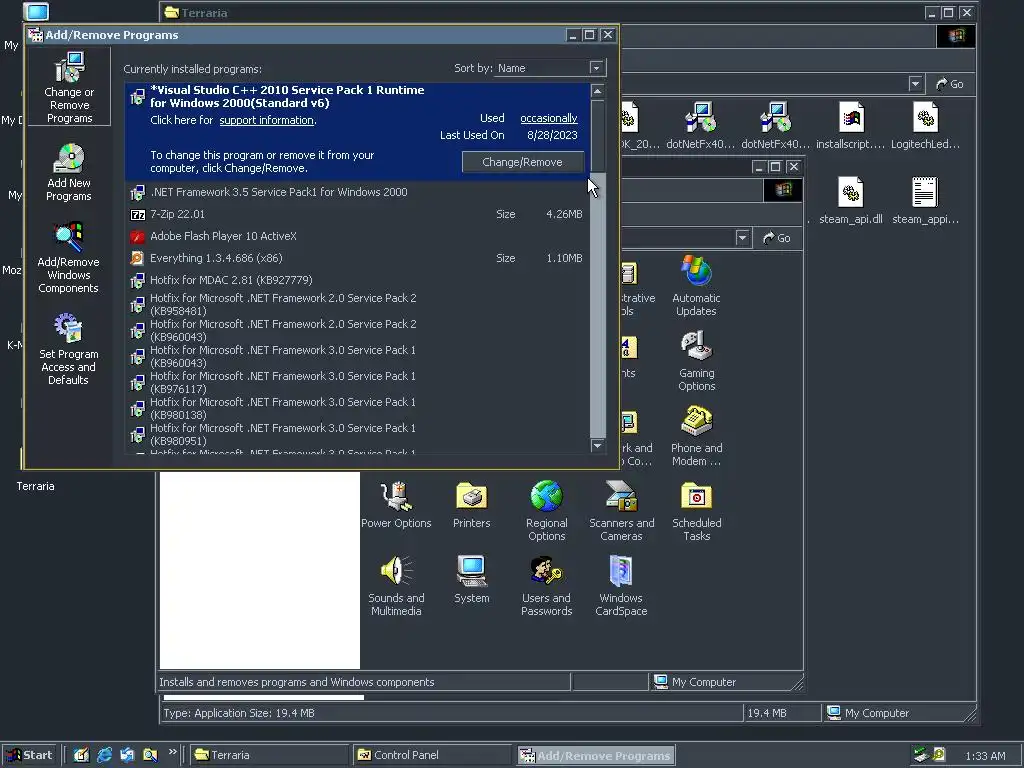The height and width of the screenshot is (768, 1024).
Task: Launch Internet Explorer from quick launch
Action: coord(104,755)
